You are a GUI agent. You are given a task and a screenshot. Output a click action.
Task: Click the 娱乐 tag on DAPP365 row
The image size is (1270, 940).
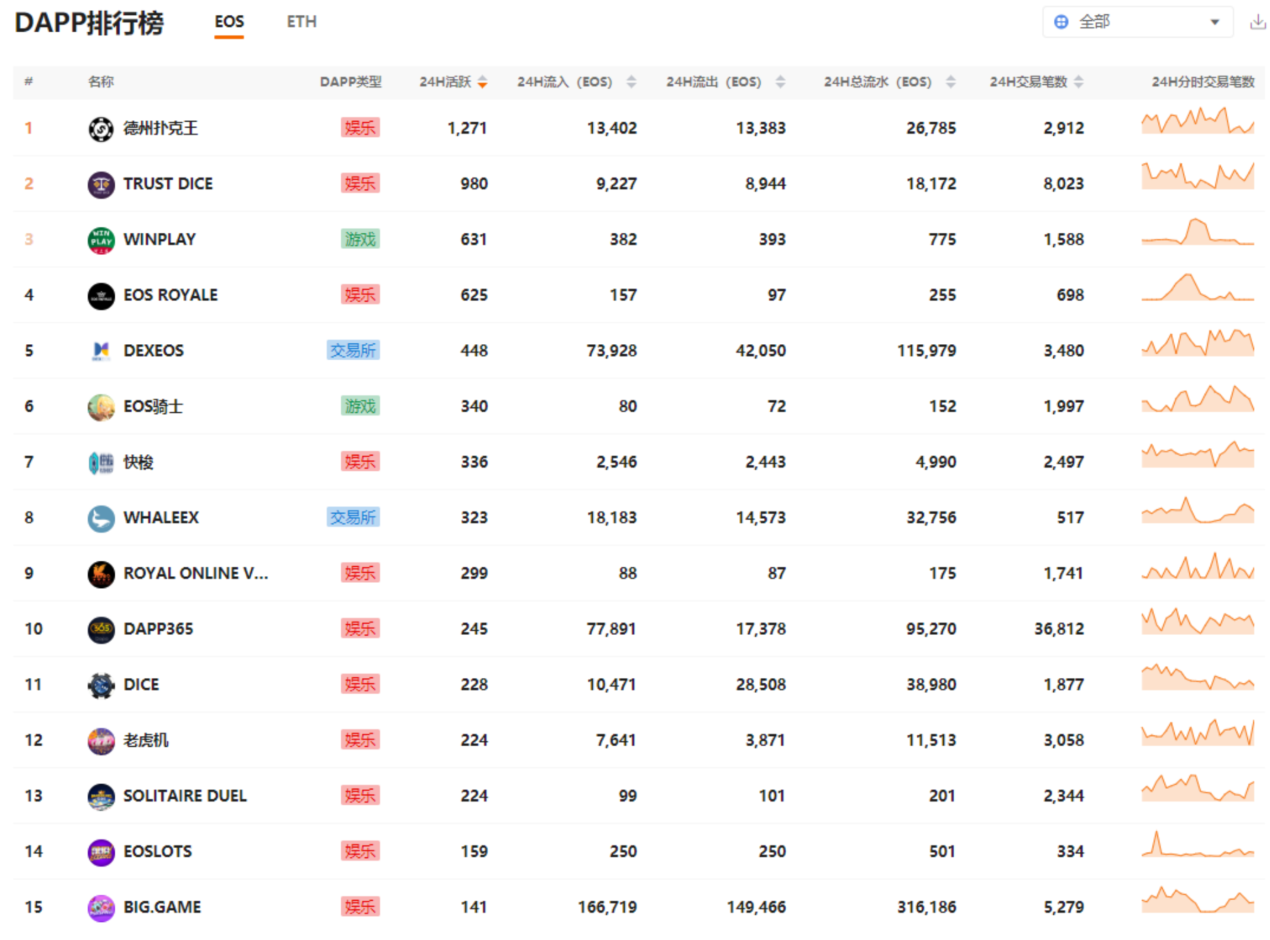[x=360, y=629]
